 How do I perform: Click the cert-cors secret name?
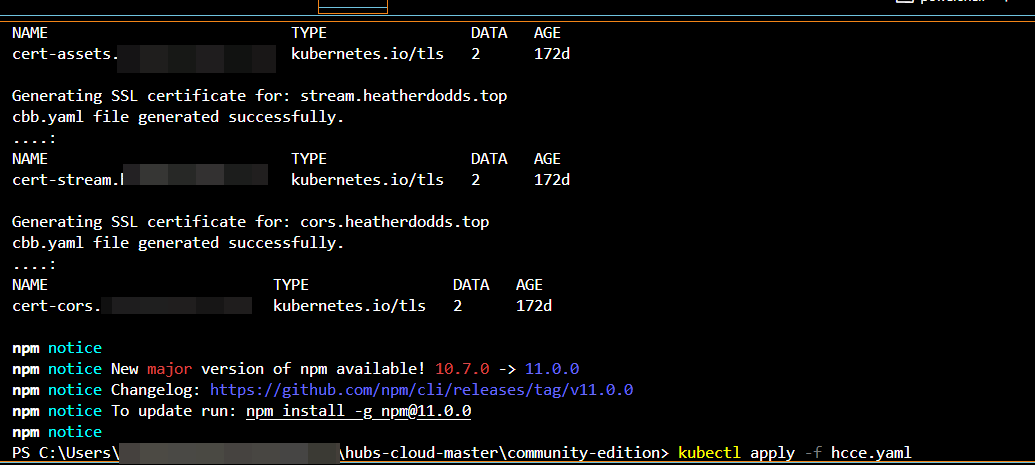[x=57, y=305]
